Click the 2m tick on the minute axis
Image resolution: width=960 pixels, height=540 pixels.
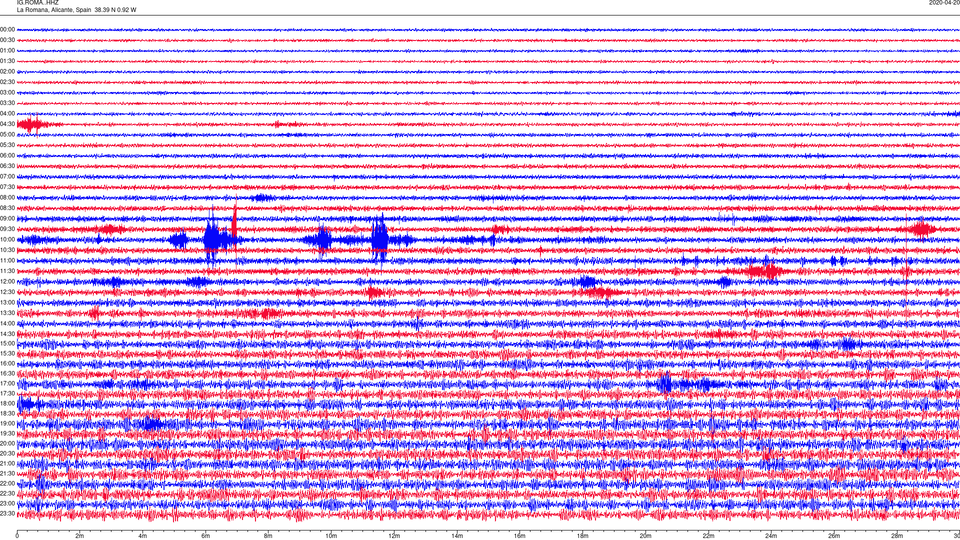click(80, 536)
